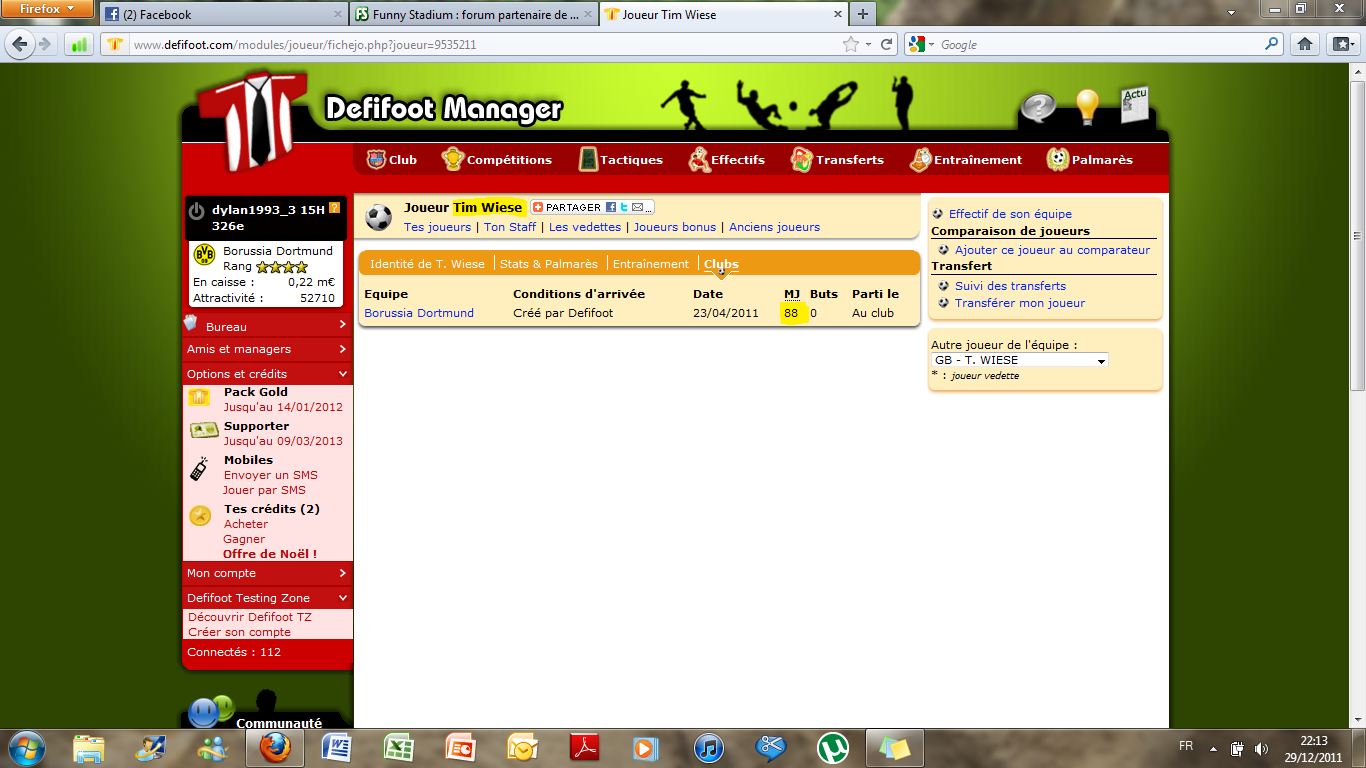Click the Firefox back arrow button

click(20, 44)
